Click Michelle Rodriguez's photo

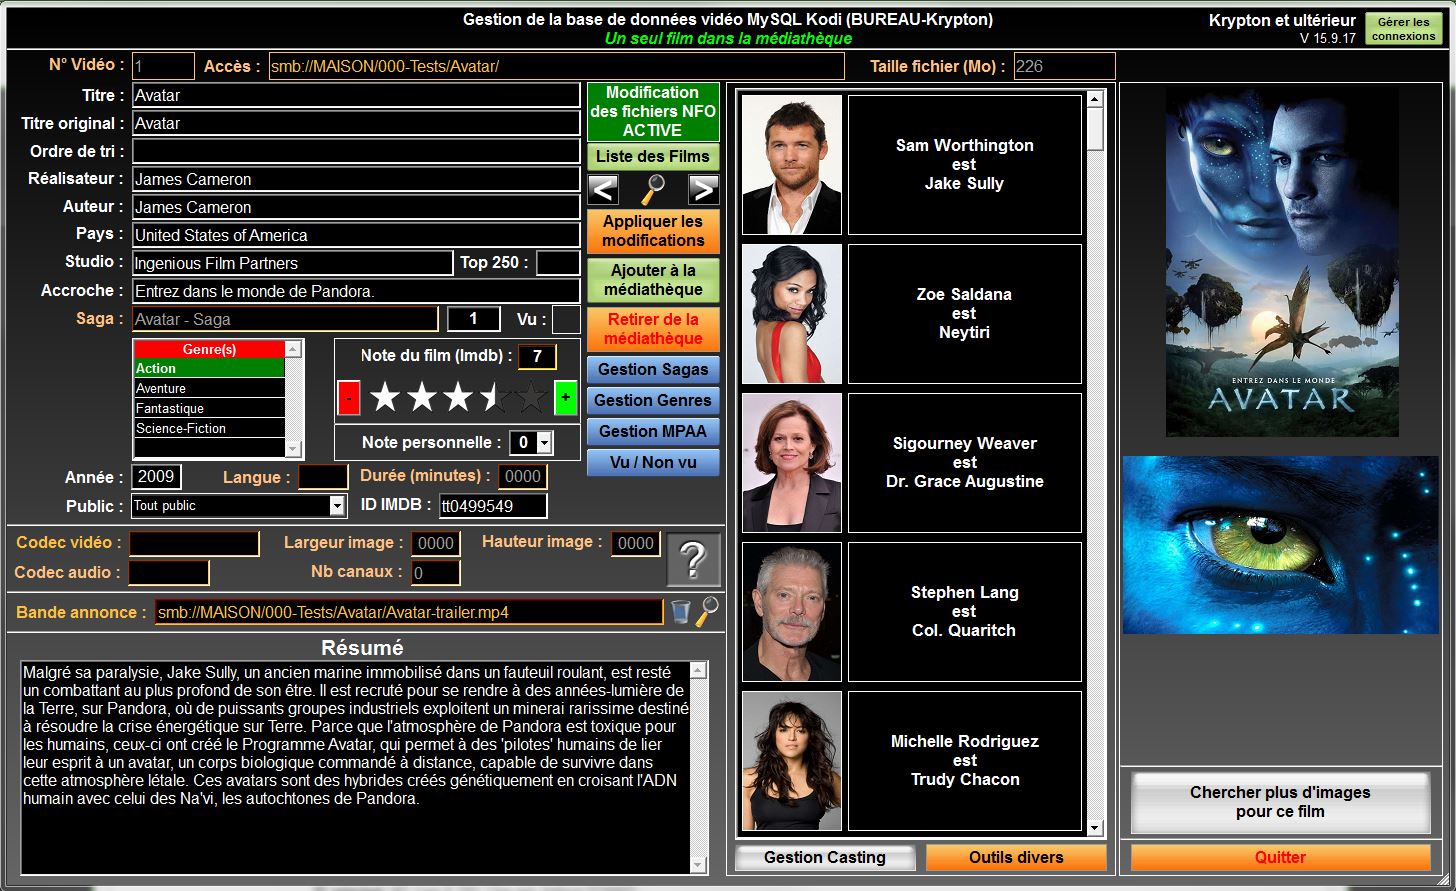(x=792, y=760)
